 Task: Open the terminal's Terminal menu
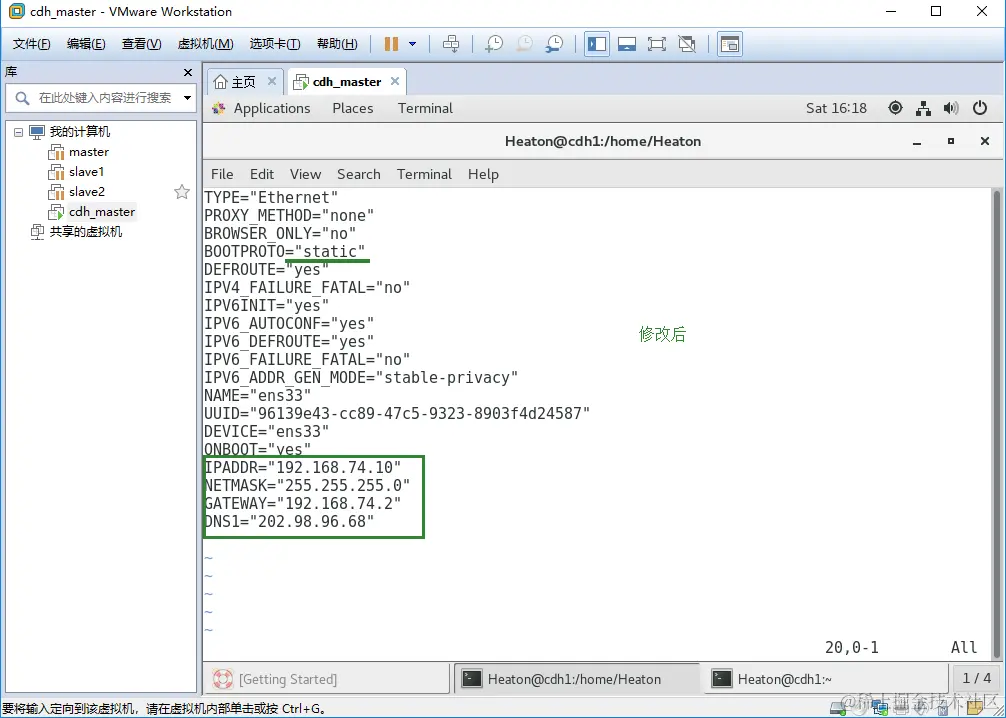click(424, 175)
